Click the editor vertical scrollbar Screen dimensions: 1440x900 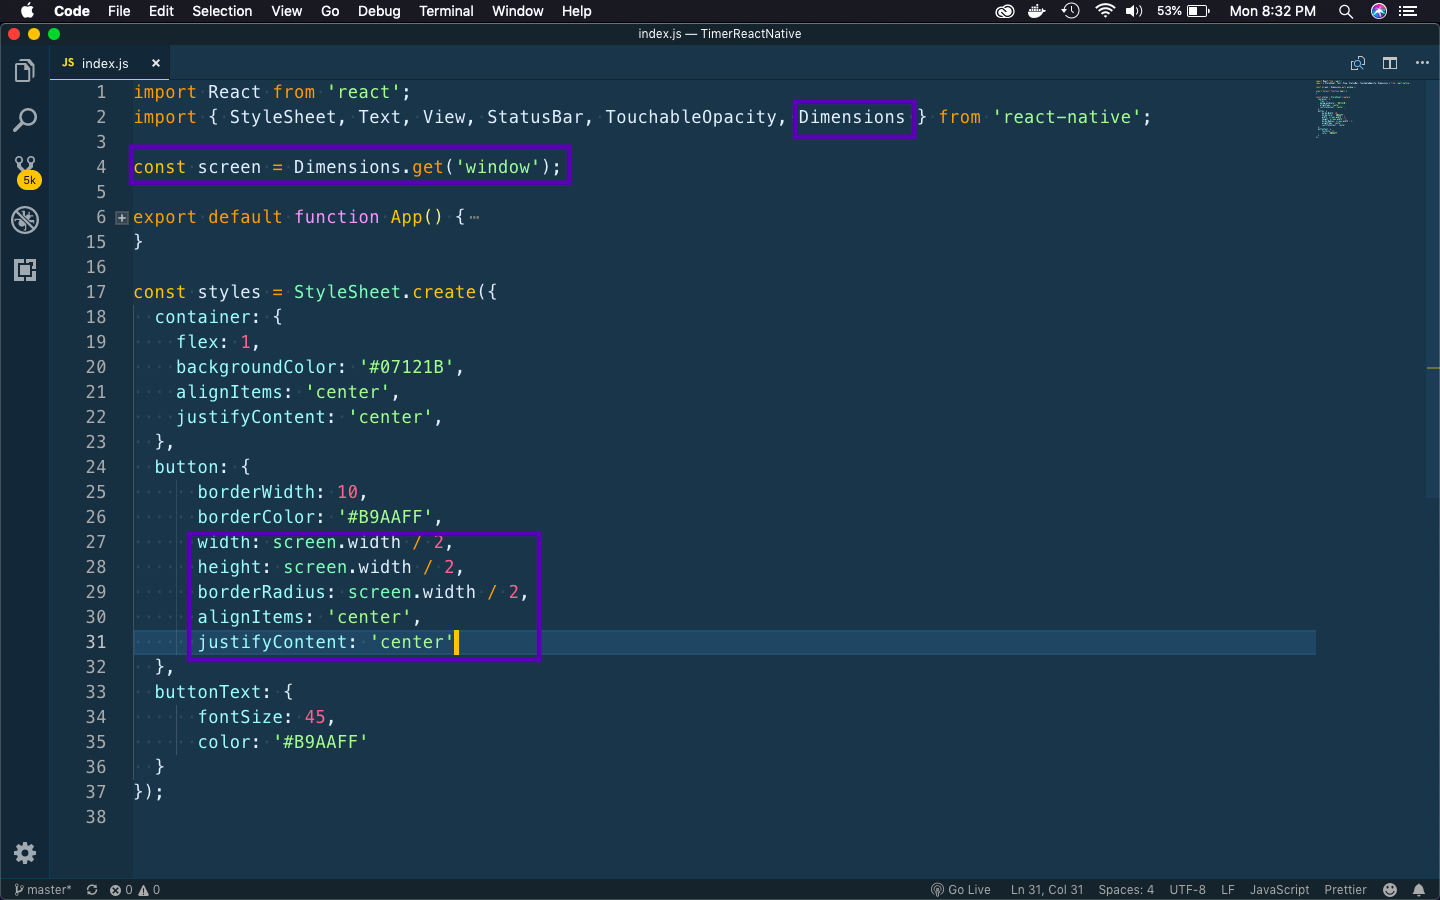point(1432,290)
